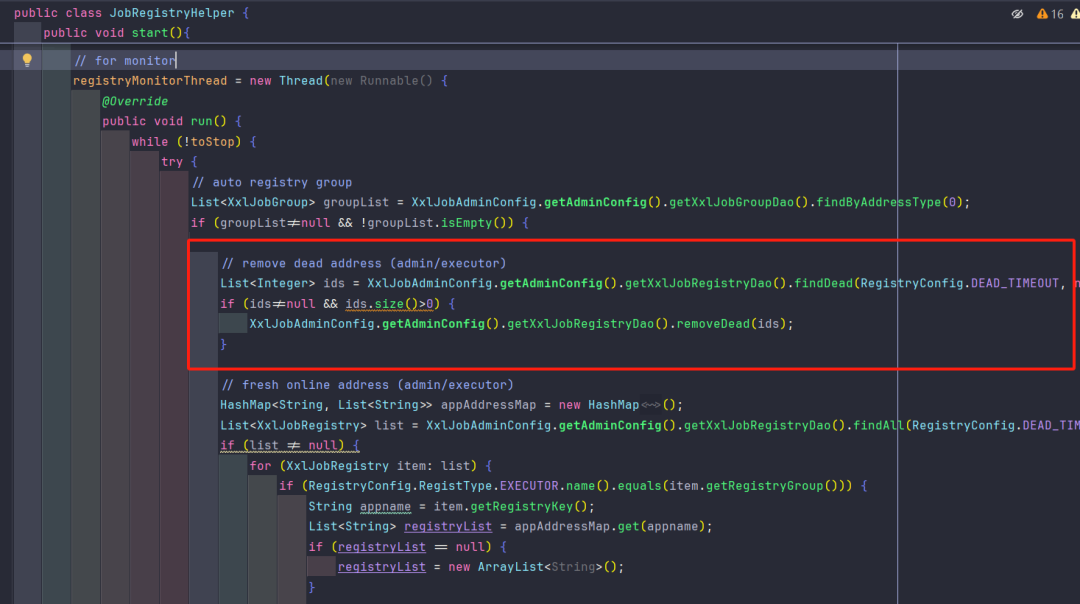Expand the folded diamond after new HashMap
Screen dimensions: 1080x604
[x=651, y=405]
